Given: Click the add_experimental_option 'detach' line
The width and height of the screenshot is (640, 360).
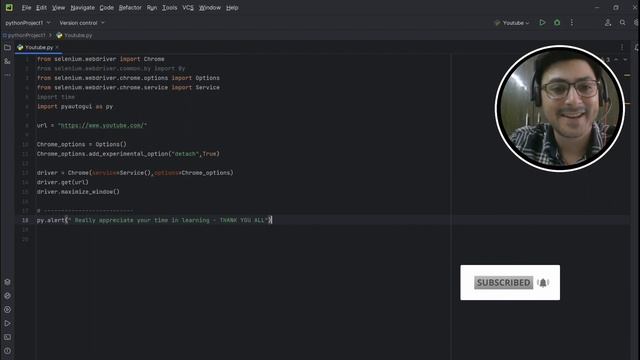Looking at the screenshot, I should click(128, 154).
